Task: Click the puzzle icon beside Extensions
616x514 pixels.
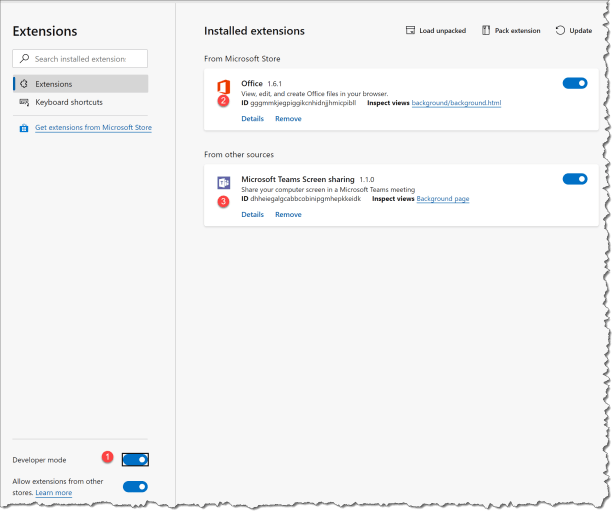Action: 24,84
